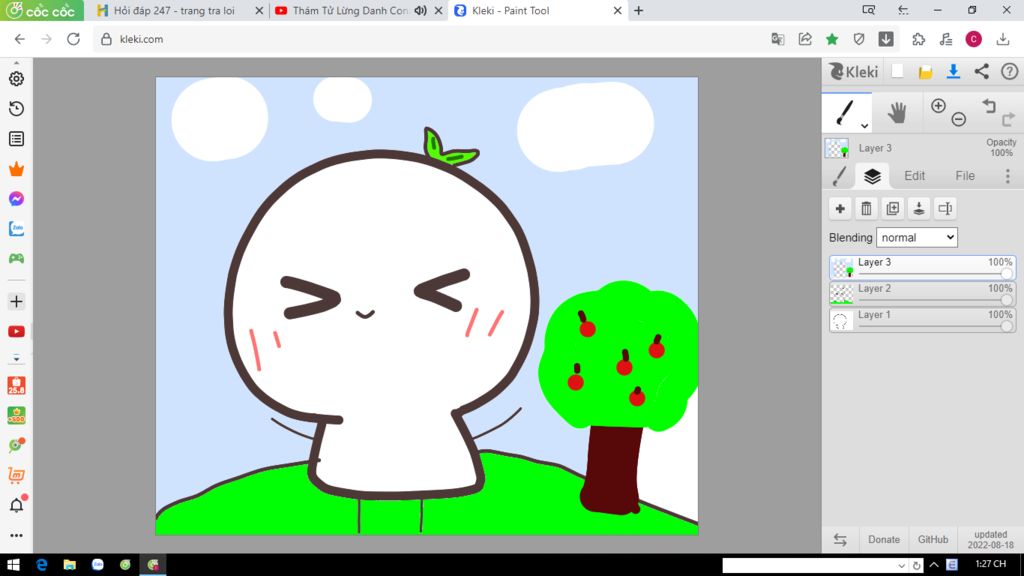Redo the undone stroke

[x=1008, y=119]
